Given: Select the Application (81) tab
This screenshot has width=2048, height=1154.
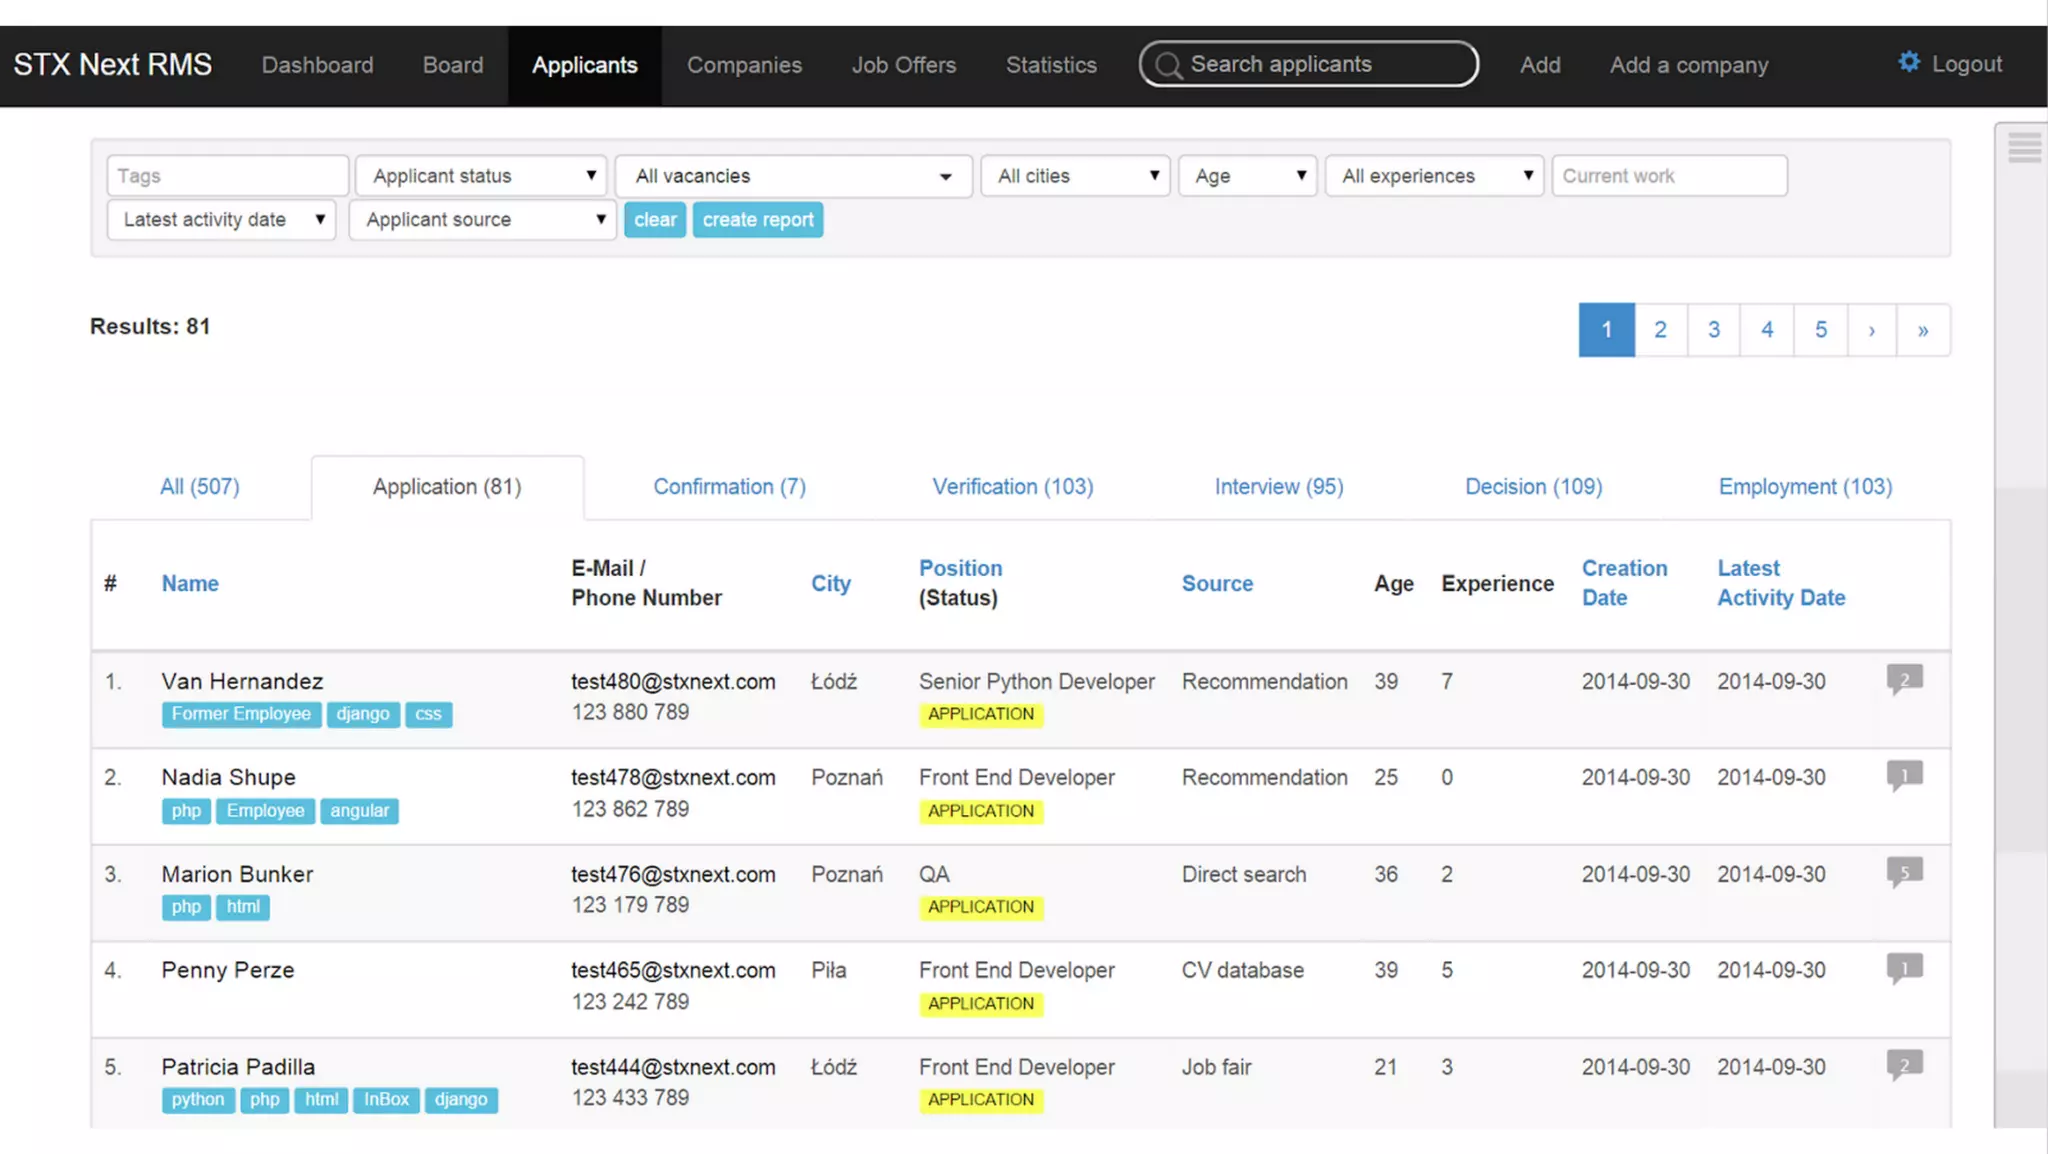Looking at the screenshot, I should pos(447,487).
